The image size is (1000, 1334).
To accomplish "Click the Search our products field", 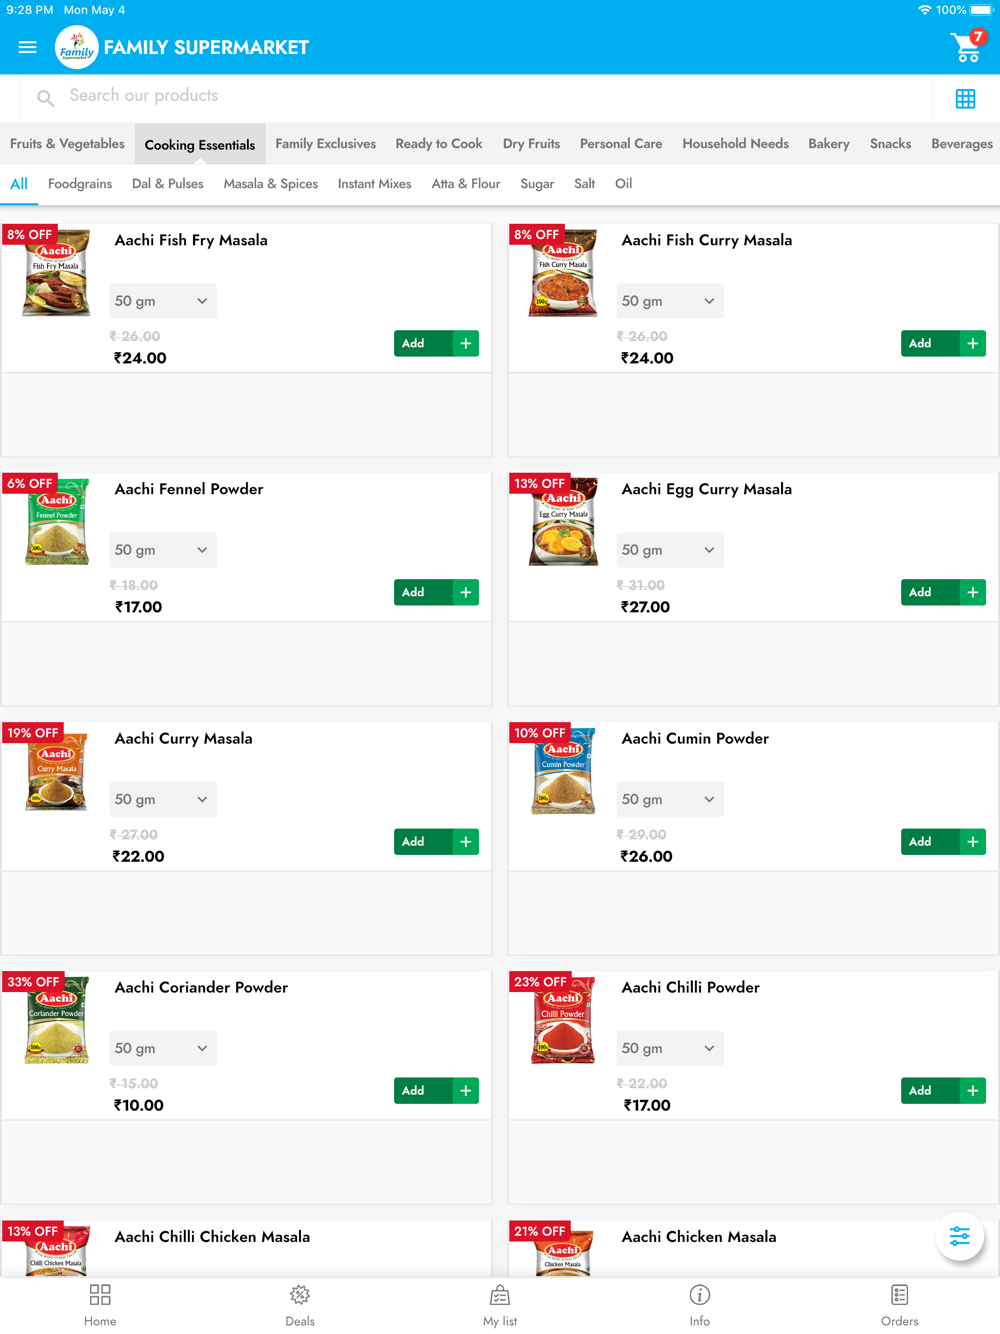I will point(478,97).
